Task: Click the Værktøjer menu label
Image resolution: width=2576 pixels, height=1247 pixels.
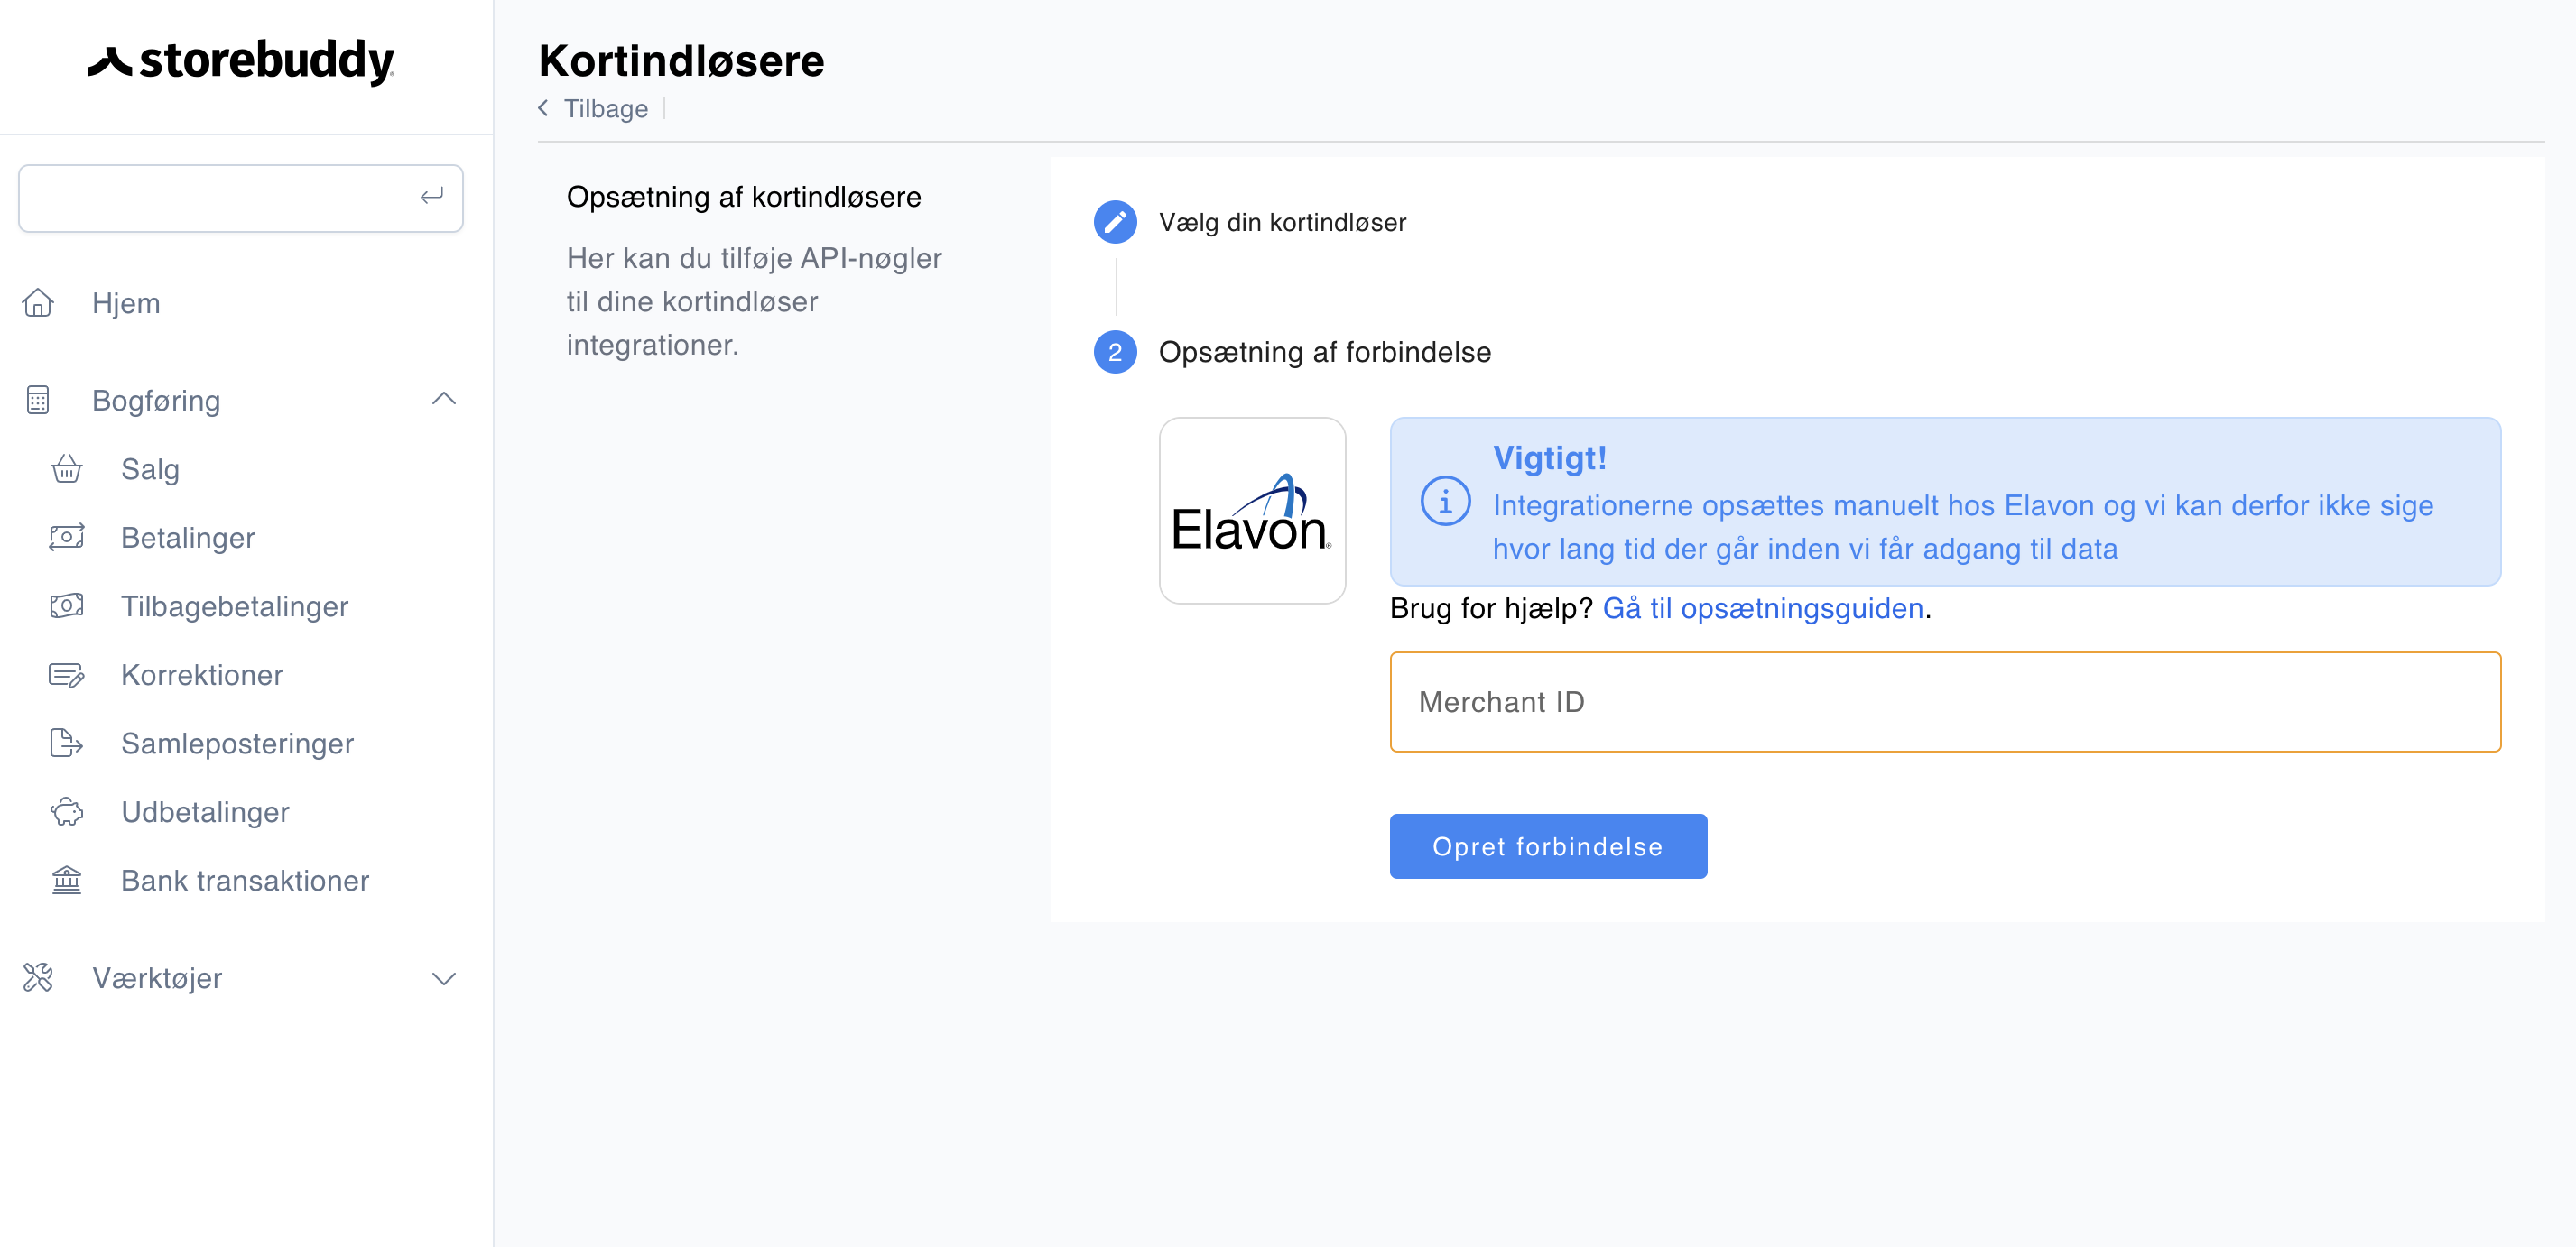Action: click(157, 978)
